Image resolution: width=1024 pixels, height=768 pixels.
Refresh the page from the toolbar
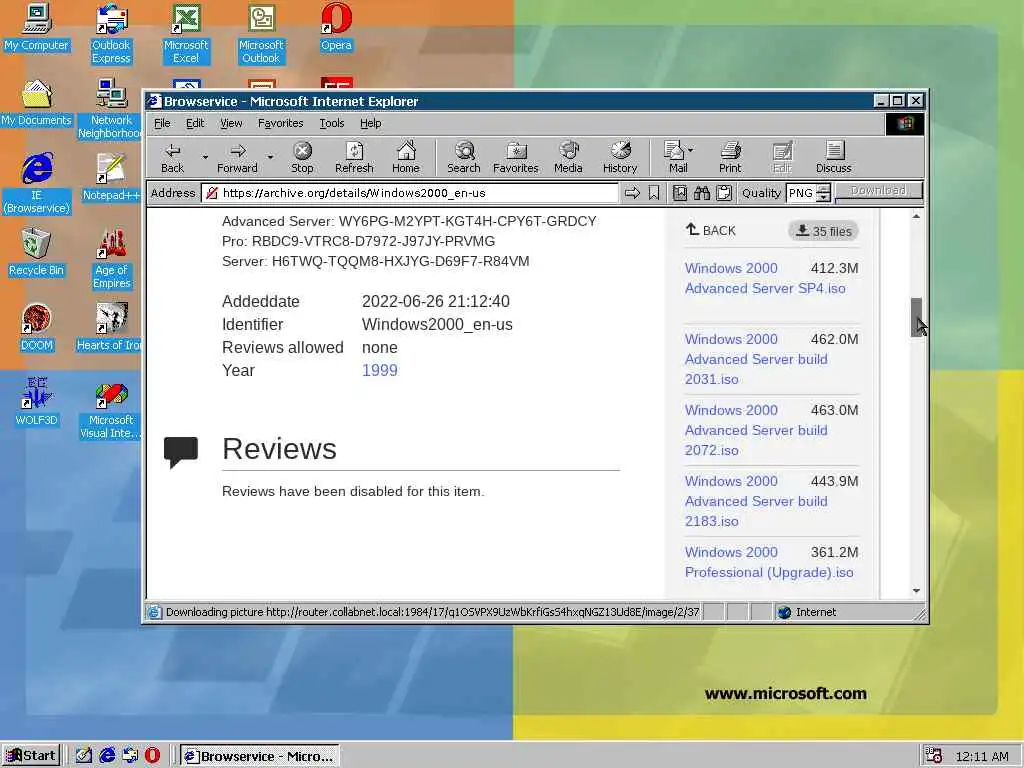coord(354,157)
